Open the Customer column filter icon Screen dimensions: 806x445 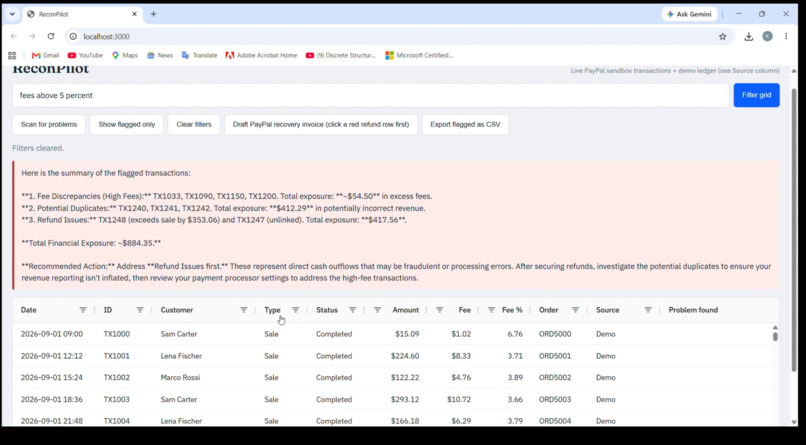pos(244,310)
